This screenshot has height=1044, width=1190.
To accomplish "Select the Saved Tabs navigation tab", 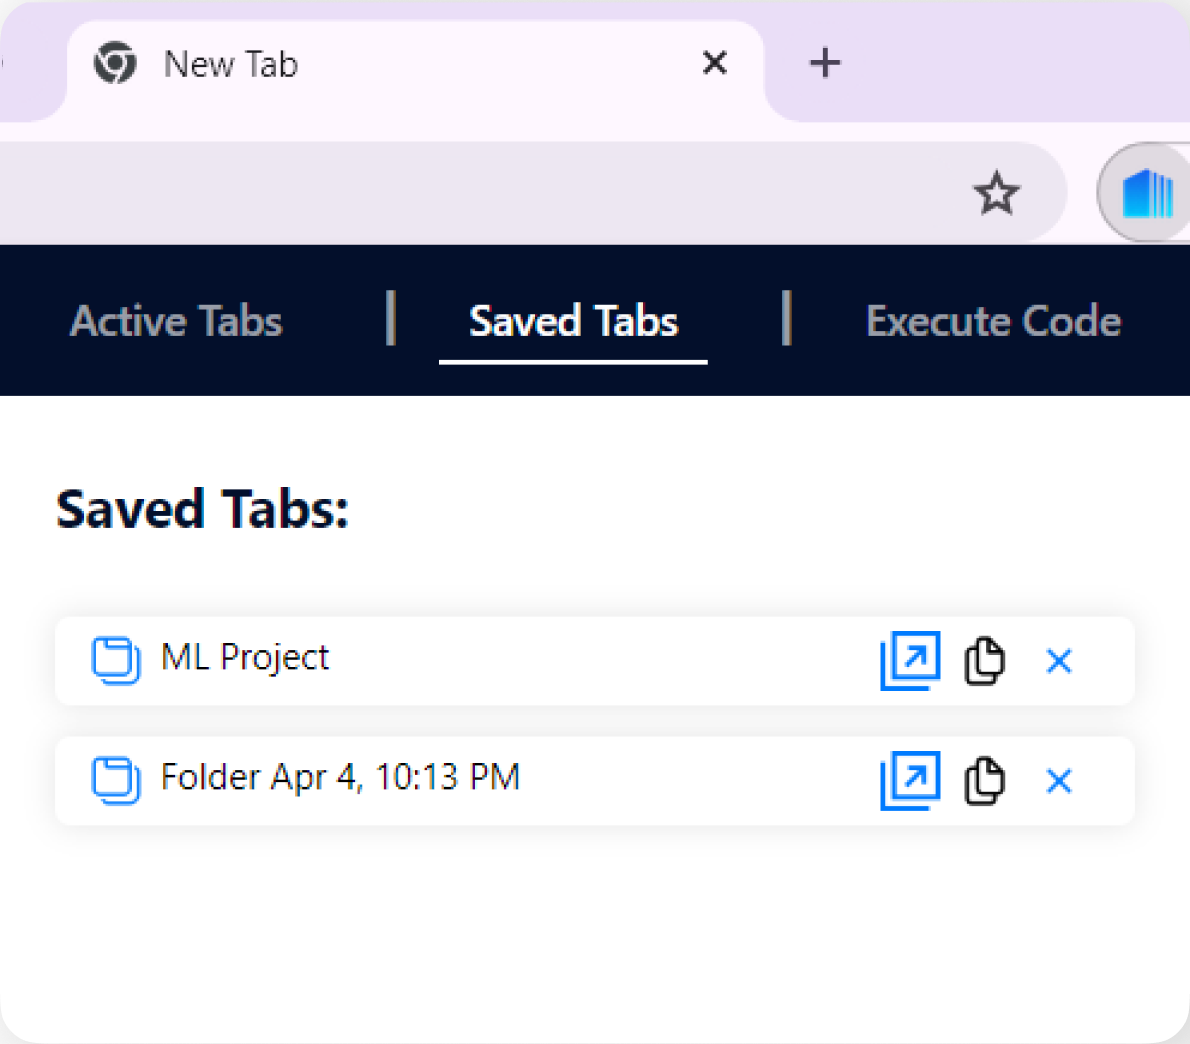I will tap(573, 321).
